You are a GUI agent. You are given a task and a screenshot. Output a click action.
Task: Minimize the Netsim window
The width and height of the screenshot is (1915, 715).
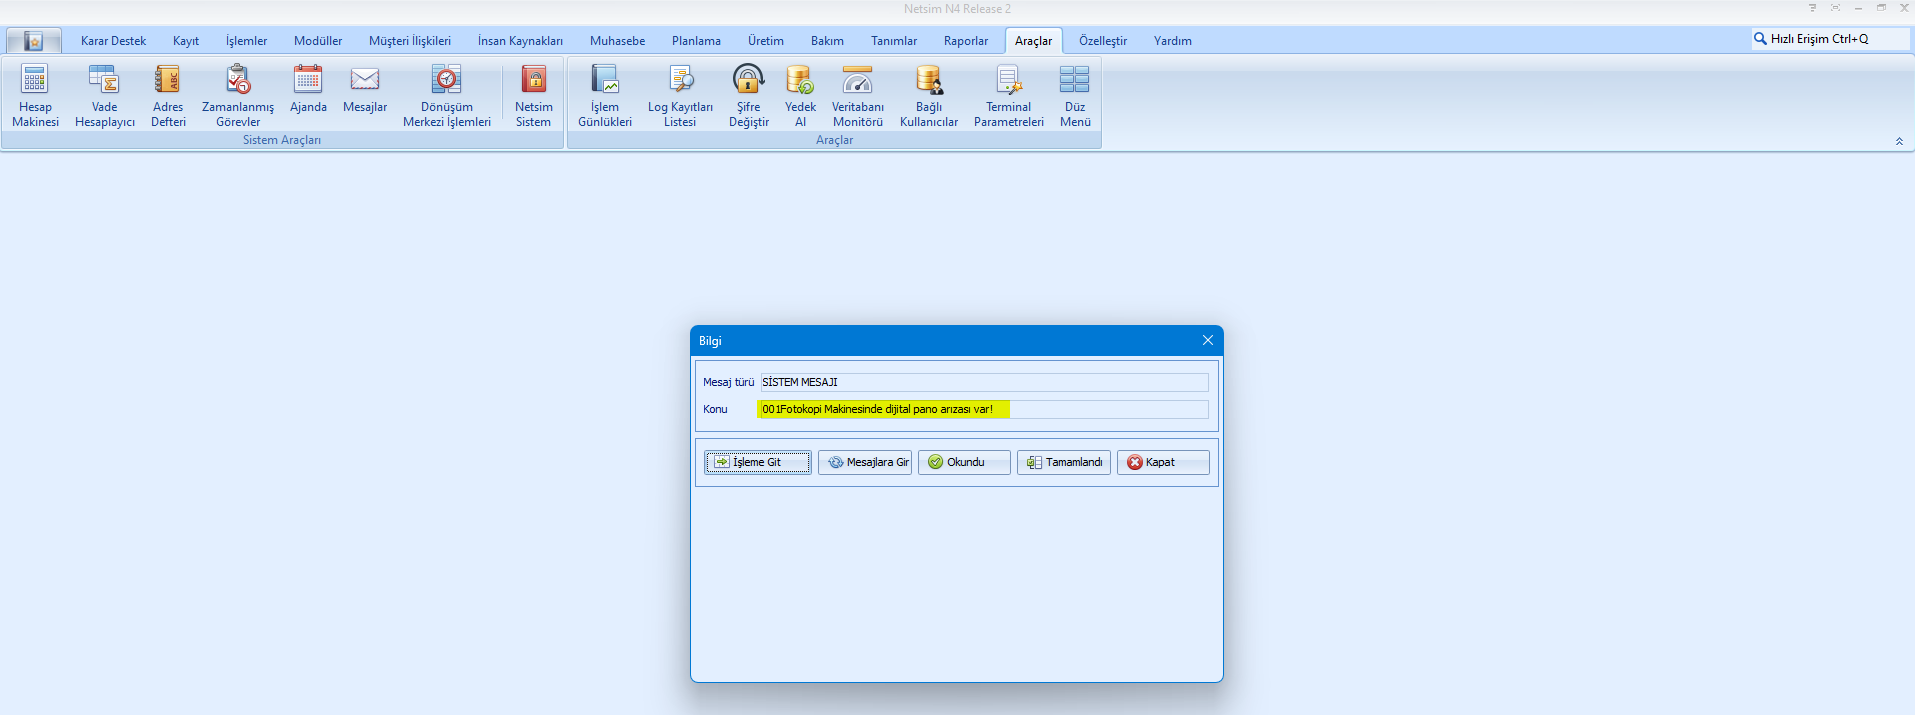coord(1858,8)
